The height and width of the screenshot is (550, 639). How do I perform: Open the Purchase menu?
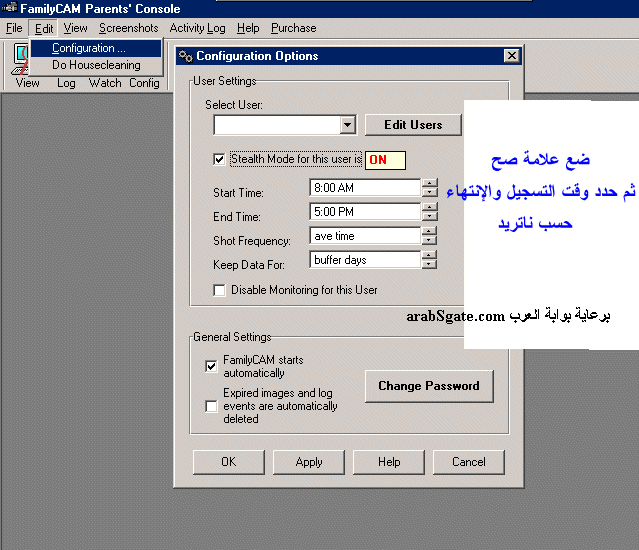tap(293, 28)
